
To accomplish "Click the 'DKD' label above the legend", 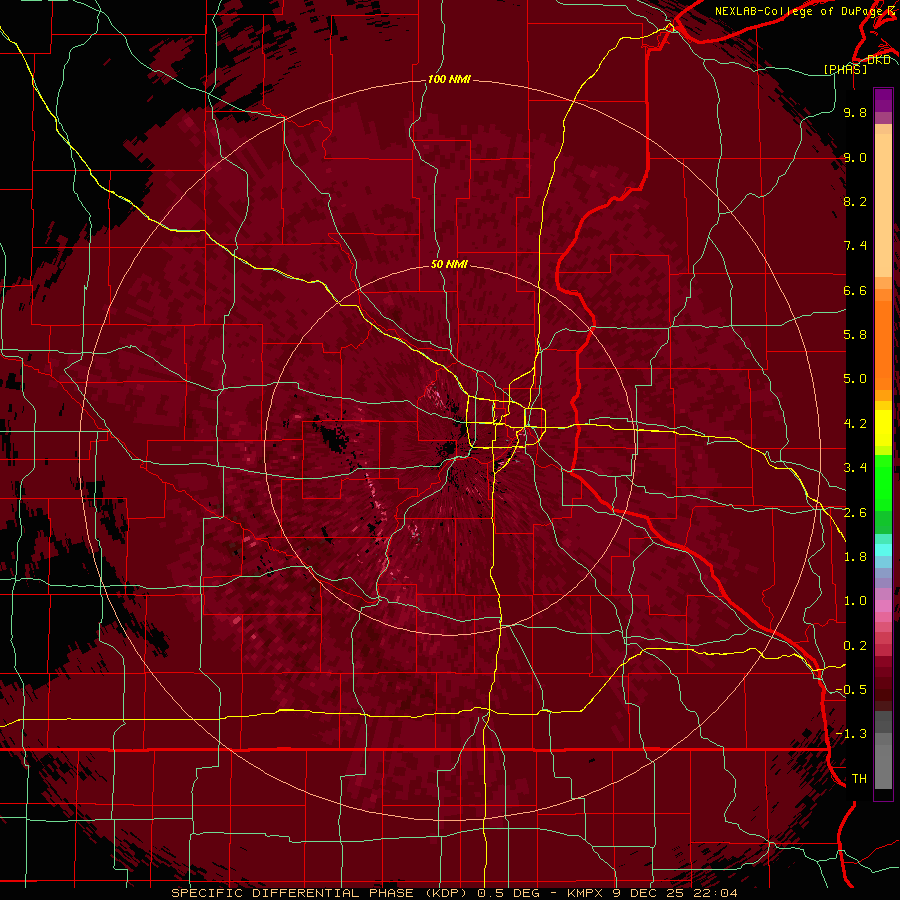I will [879, 60].
